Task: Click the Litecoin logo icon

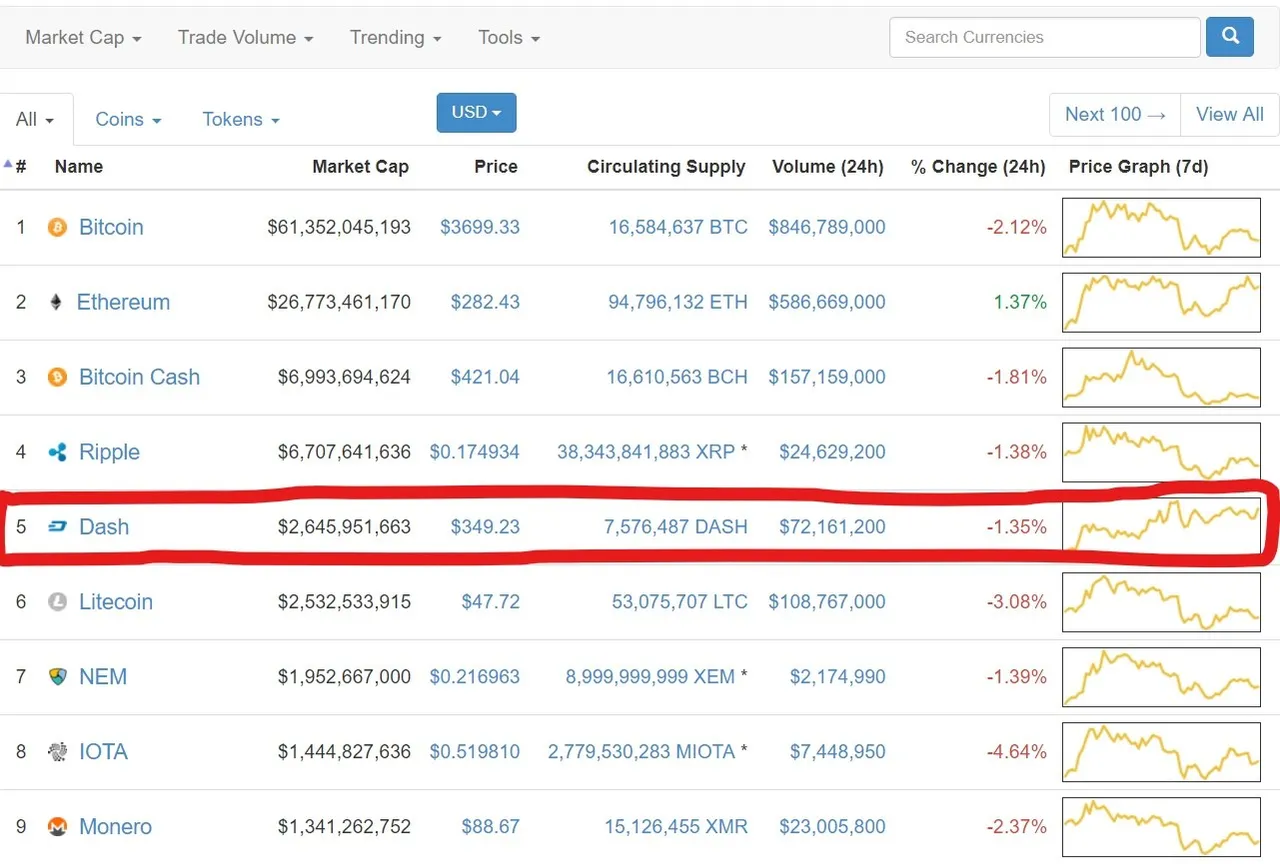Action: coord(58,602)
